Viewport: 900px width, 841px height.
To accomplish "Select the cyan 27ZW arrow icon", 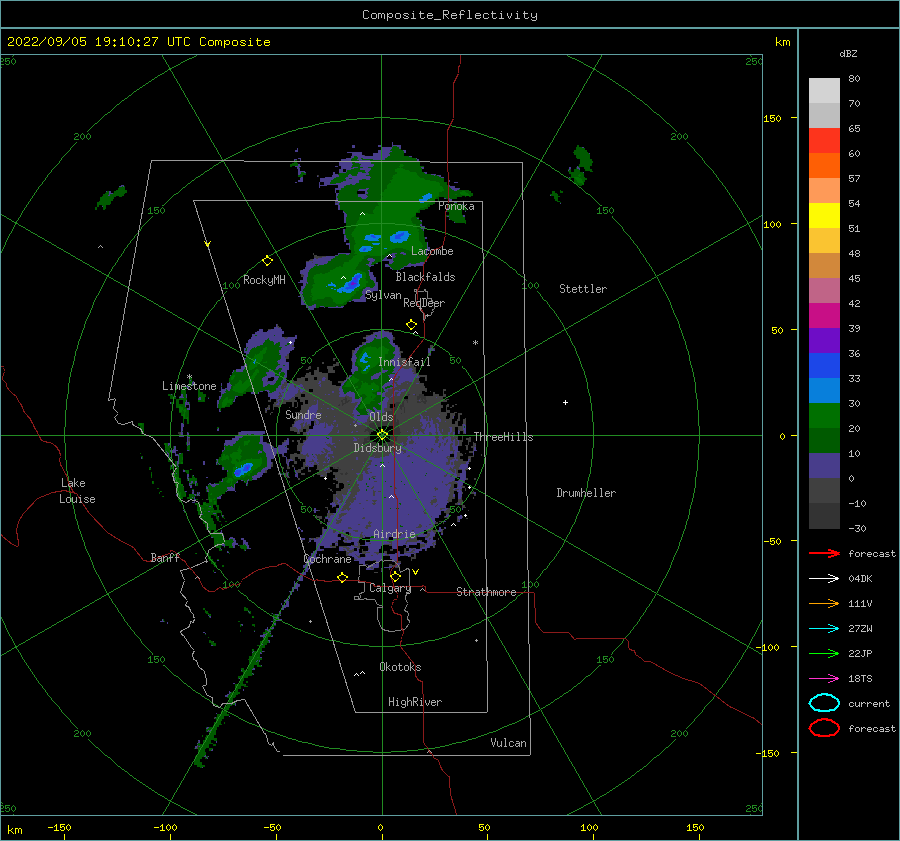I will pos(824,629).
